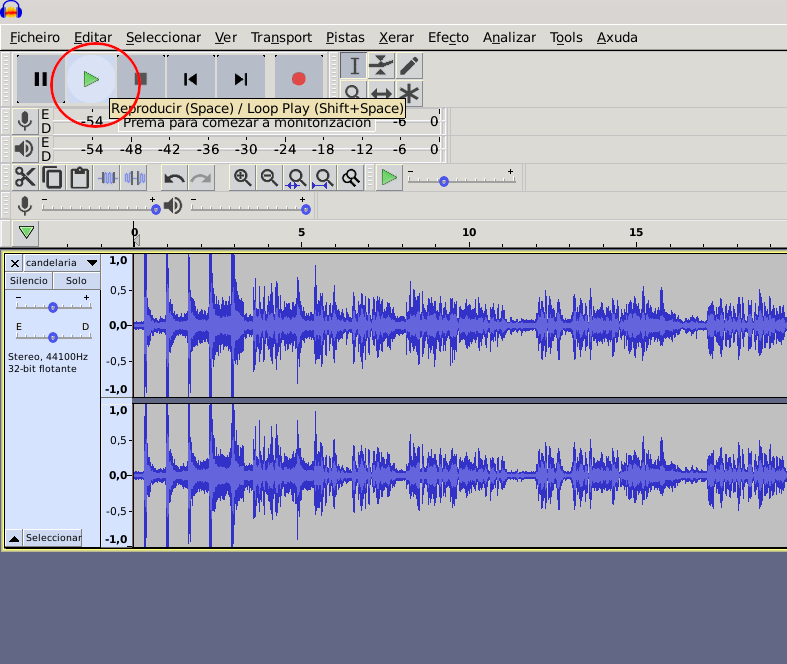Paste audio with the clipboard icon
This screenshot has height=664, width=787.
coord(80,178)
